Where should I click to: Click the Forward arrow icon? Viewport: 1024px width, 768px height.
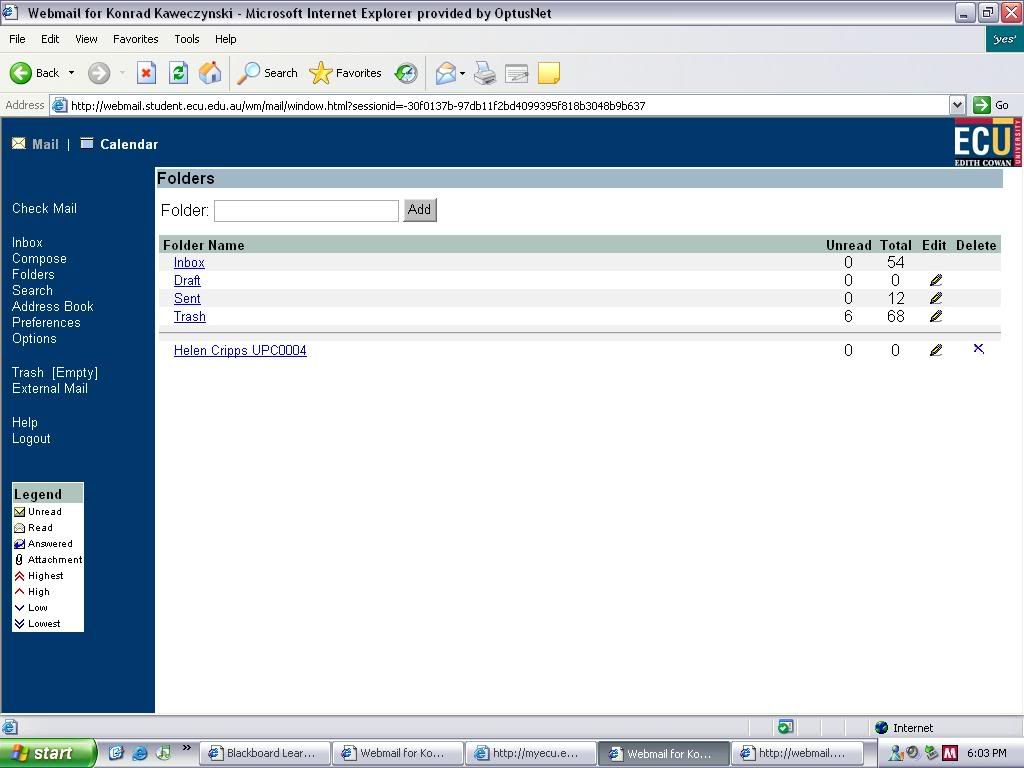(x=99, y=73)
